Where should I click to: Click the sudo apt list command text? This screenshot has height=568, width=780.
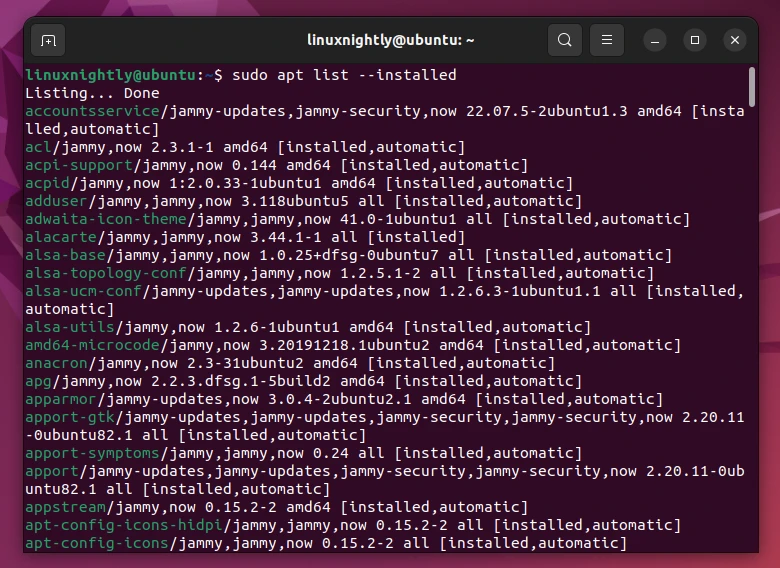344,75
